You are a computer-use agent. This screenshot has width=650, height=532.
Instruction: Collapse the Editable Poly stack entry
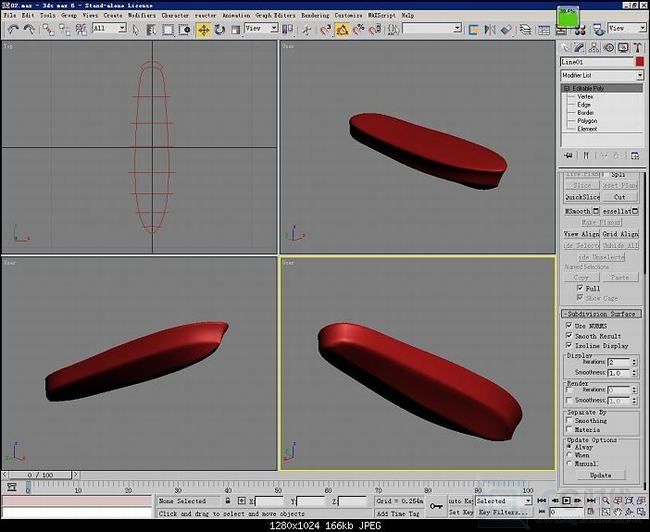(x=566, y=88)
